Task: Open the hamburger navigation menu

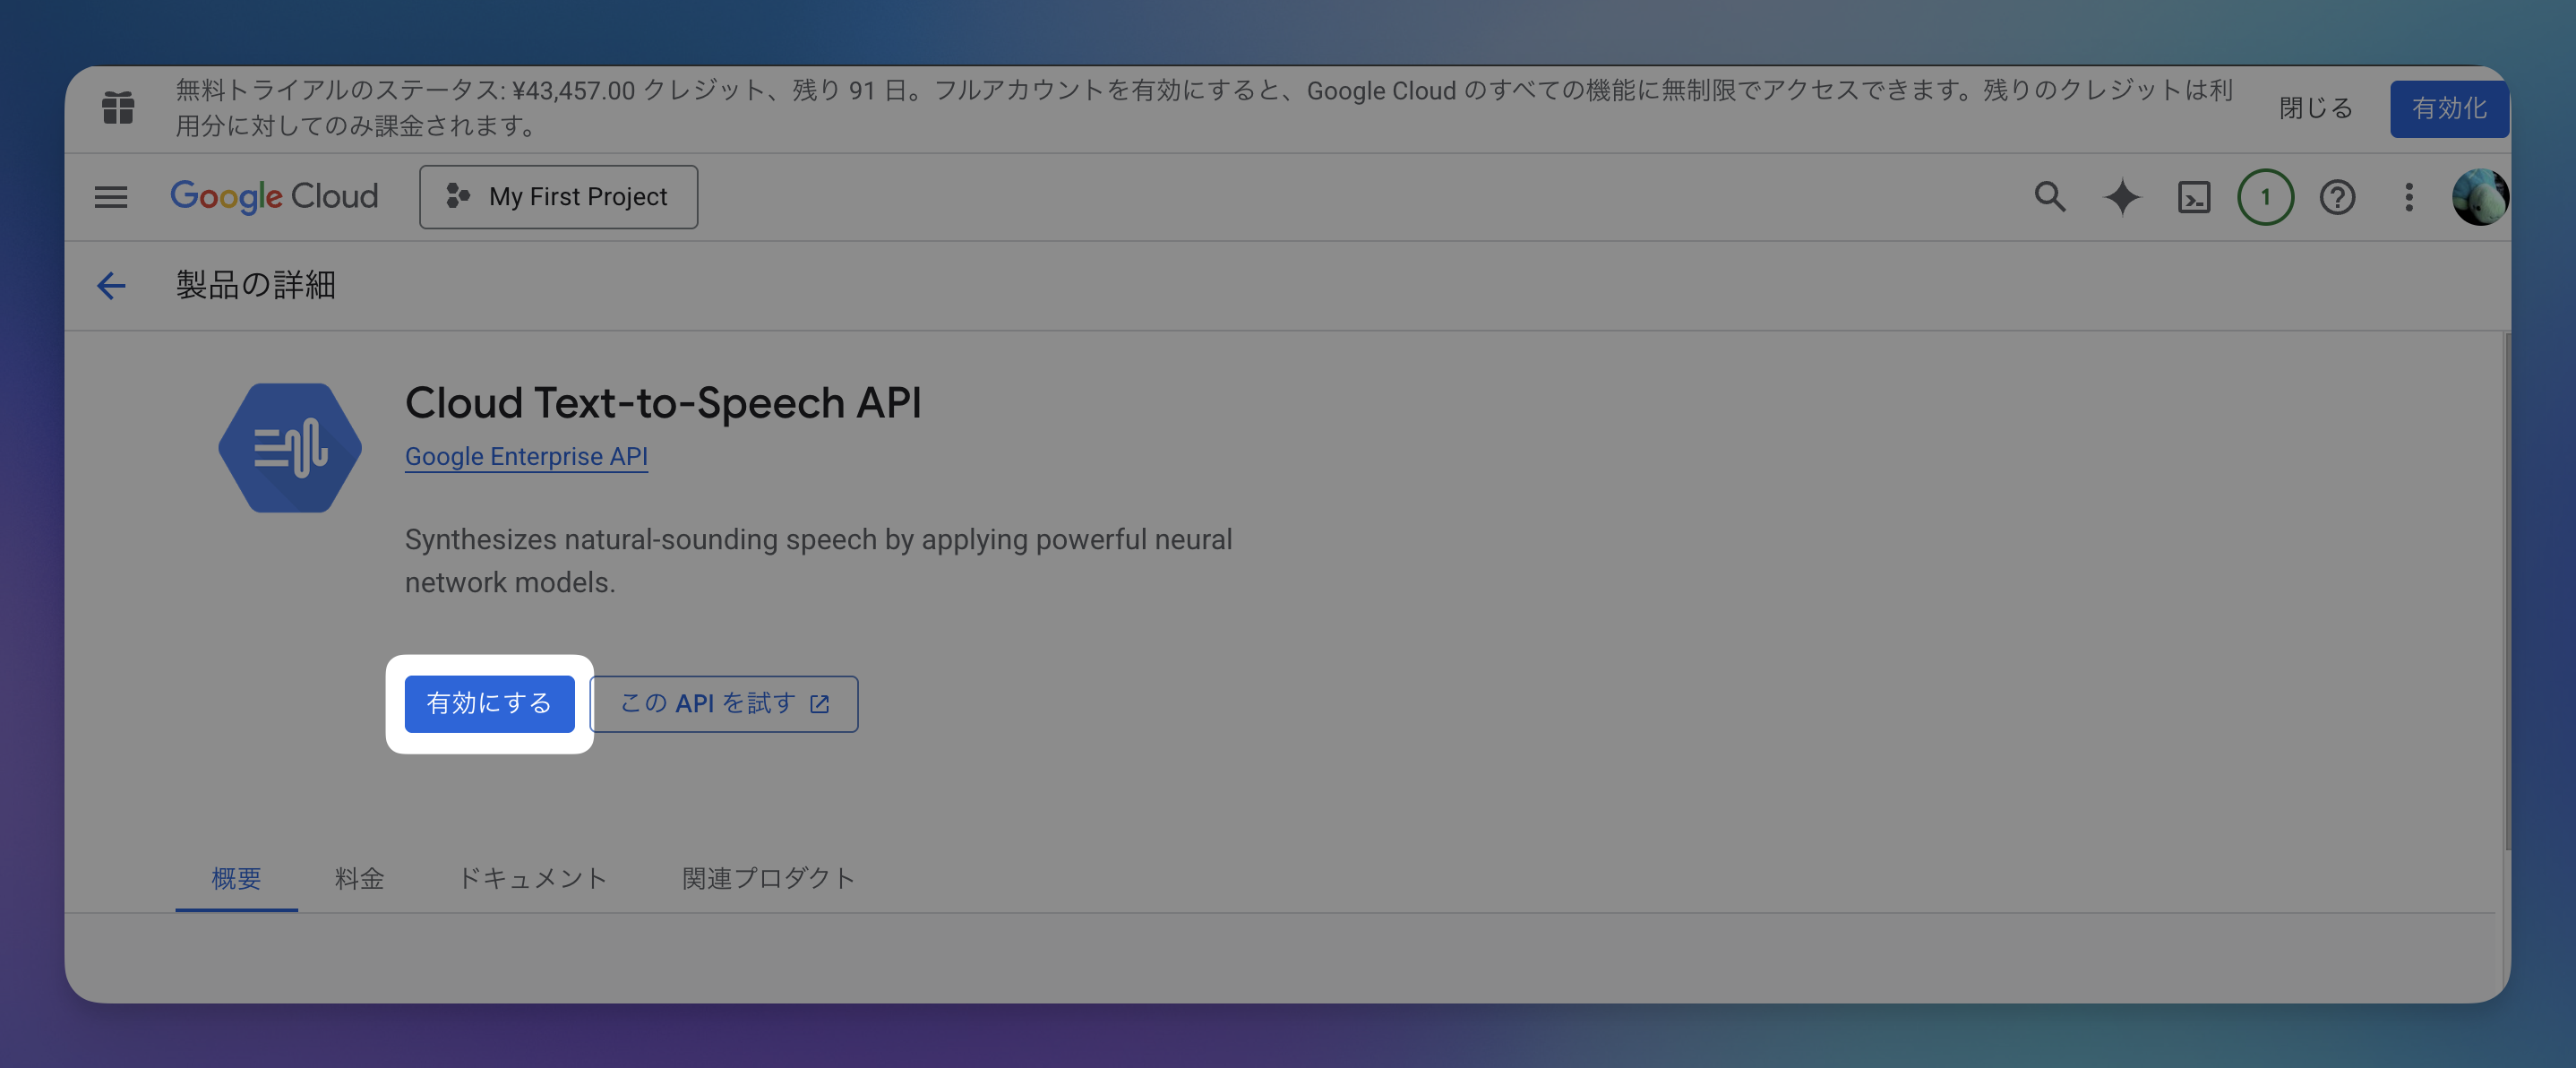Action: pyautogui.click(x=111, y=197)
